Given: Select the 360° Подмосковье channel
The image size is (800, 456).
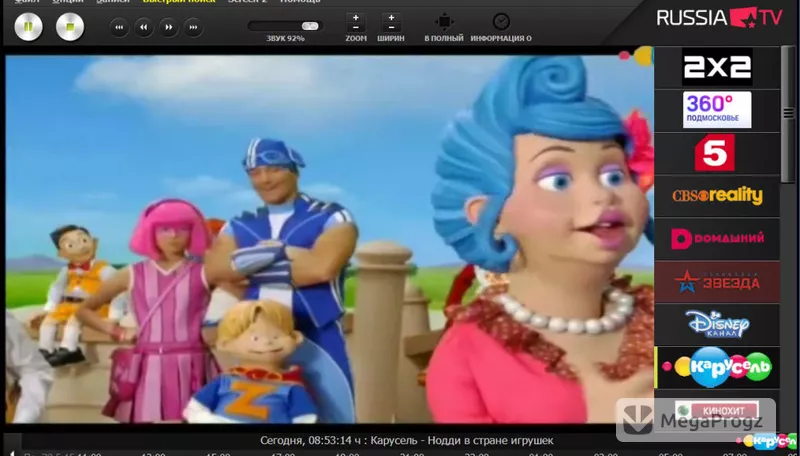Looking at the screenshot, I should tap(717, 110).
